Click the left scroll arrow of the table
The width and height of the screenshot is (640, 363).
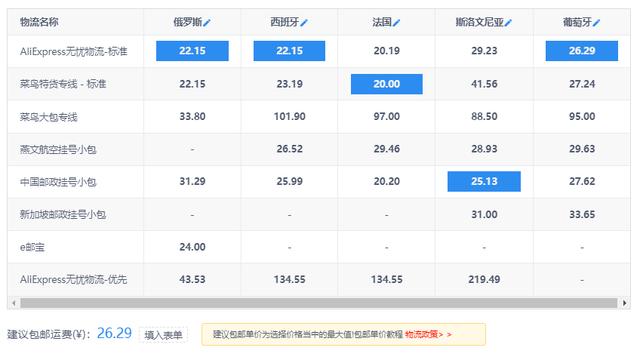pos(14,303)
